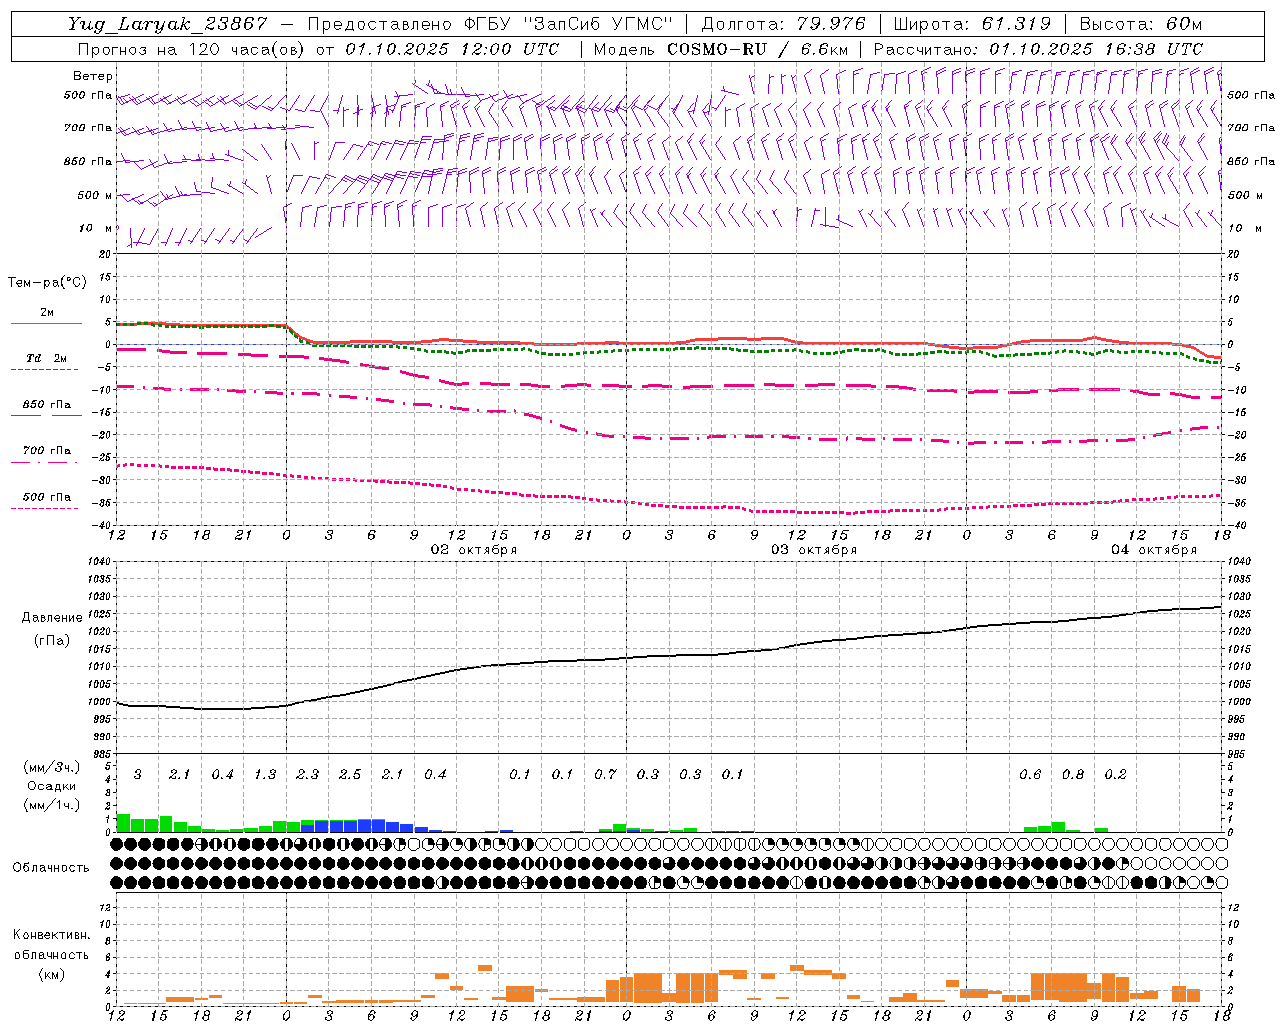
Task: Select the "Широта: 61.319" header value
Action: (972, 24)
